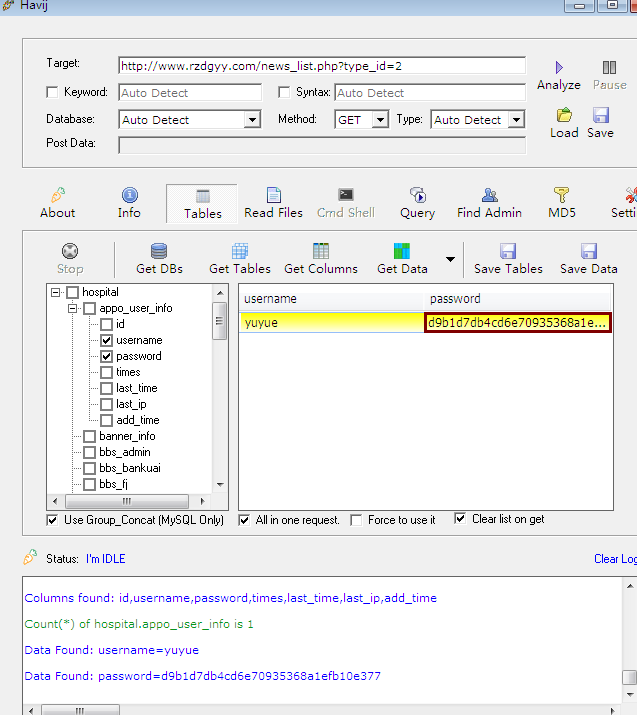Uncheck the username column checkbox
Screen dimensions: 637x715
click(107, 341)
